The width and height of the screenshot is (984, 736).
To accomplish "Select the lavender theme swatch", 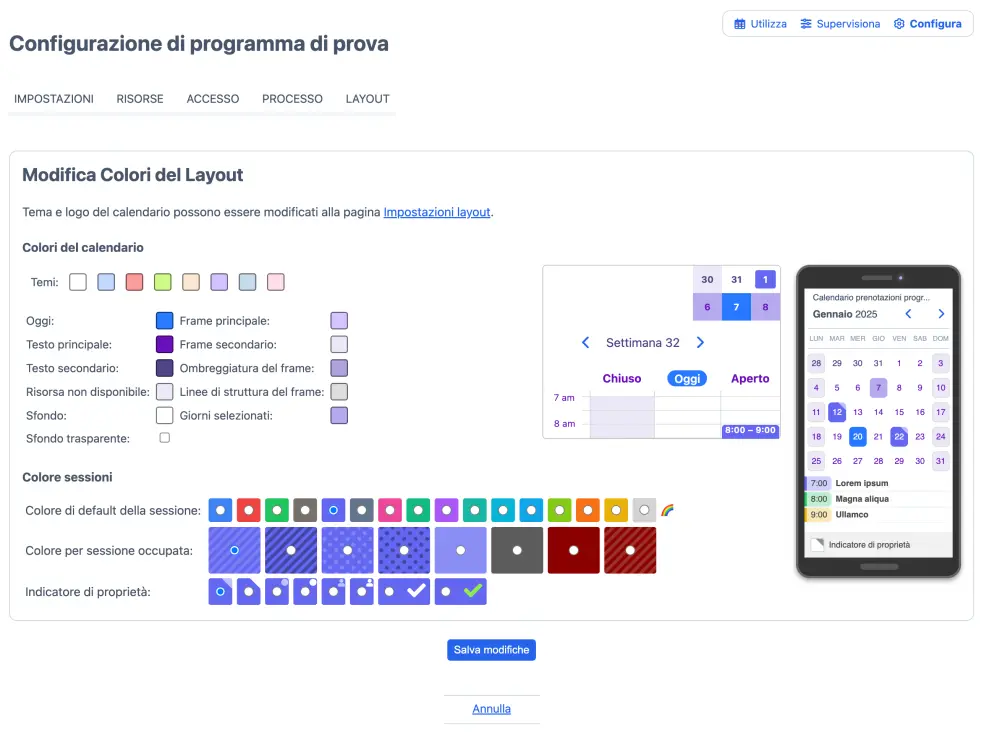I will coord(219,282).
